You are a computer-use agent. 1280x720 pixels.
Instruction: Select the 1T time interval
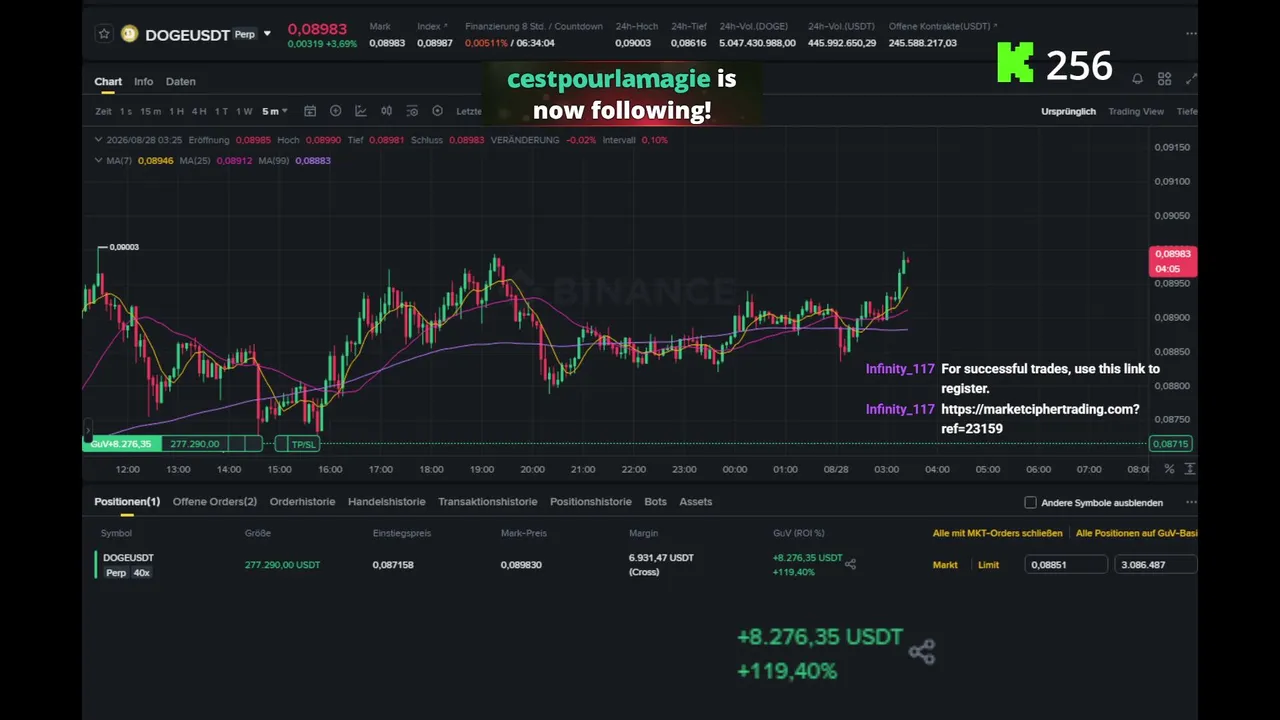221,111
